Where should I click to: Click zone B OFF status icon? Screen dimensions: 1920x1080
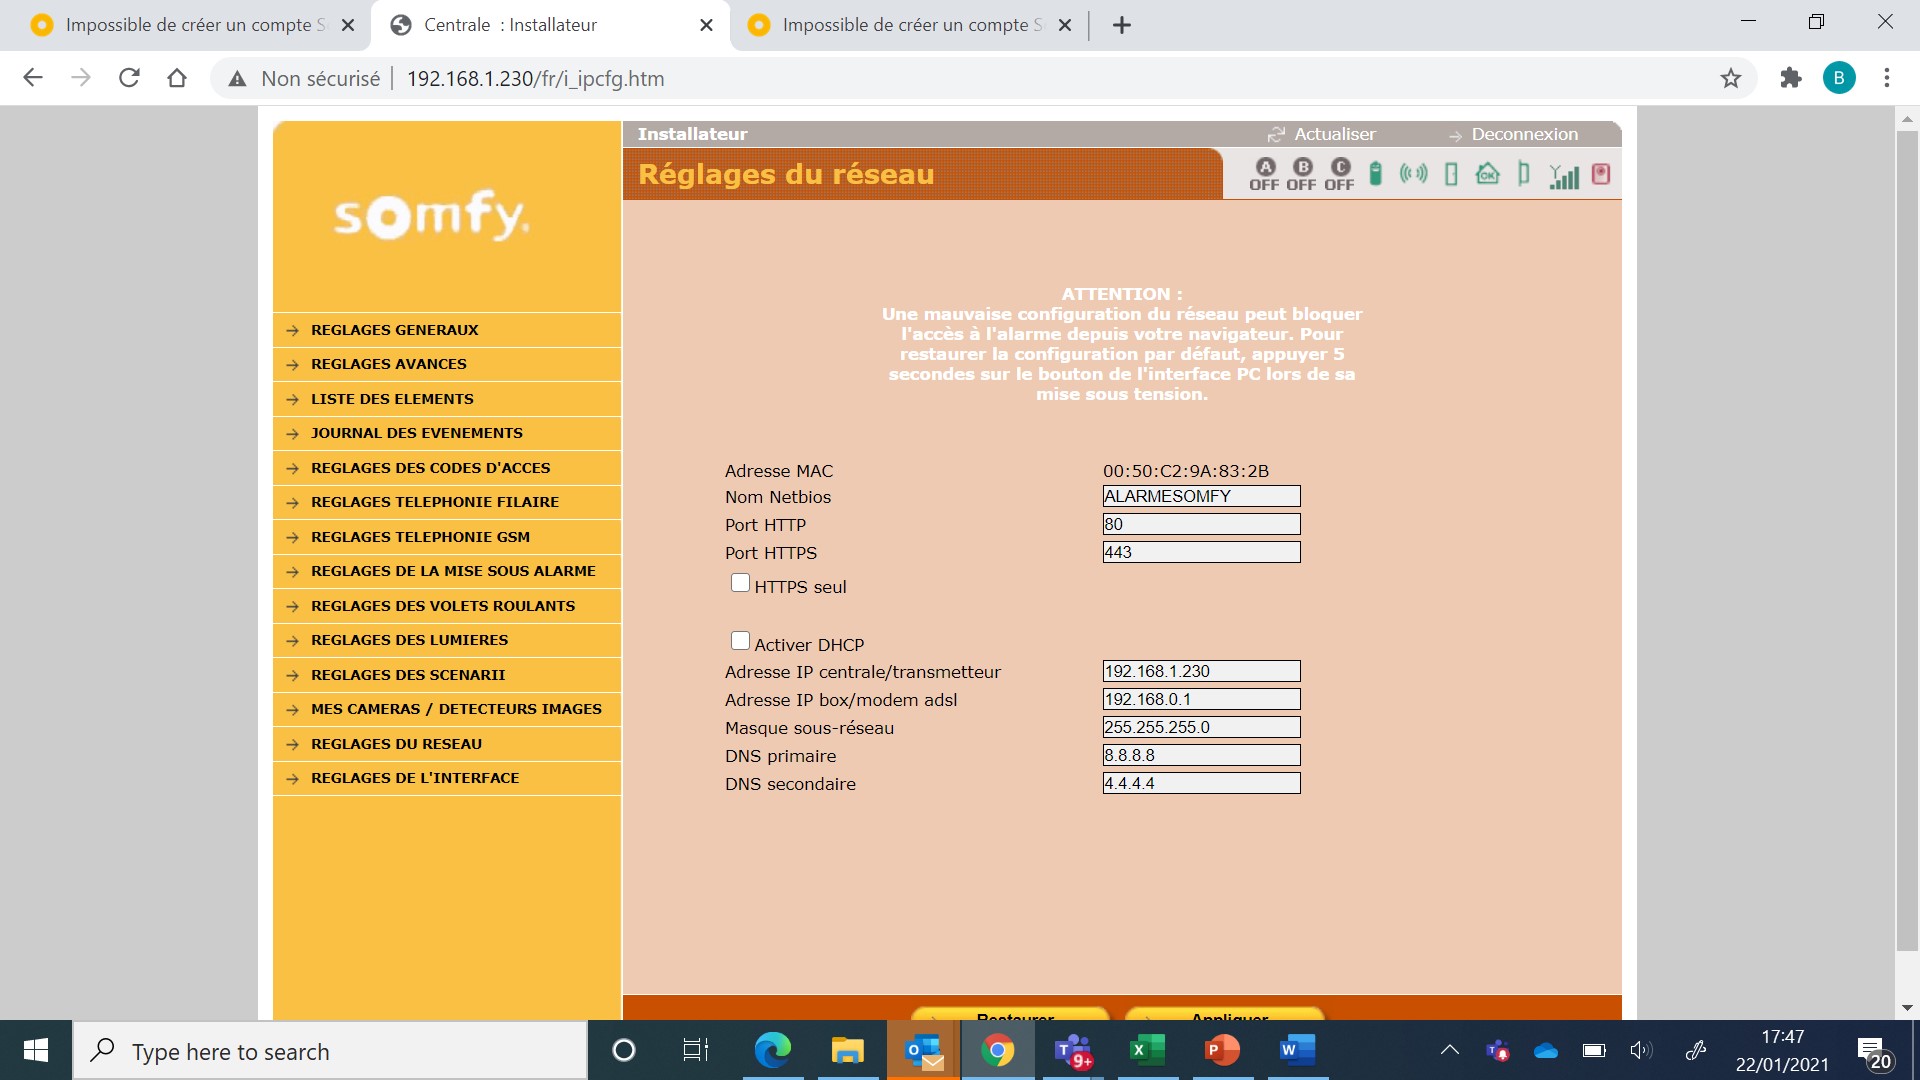click(1302, 174)
